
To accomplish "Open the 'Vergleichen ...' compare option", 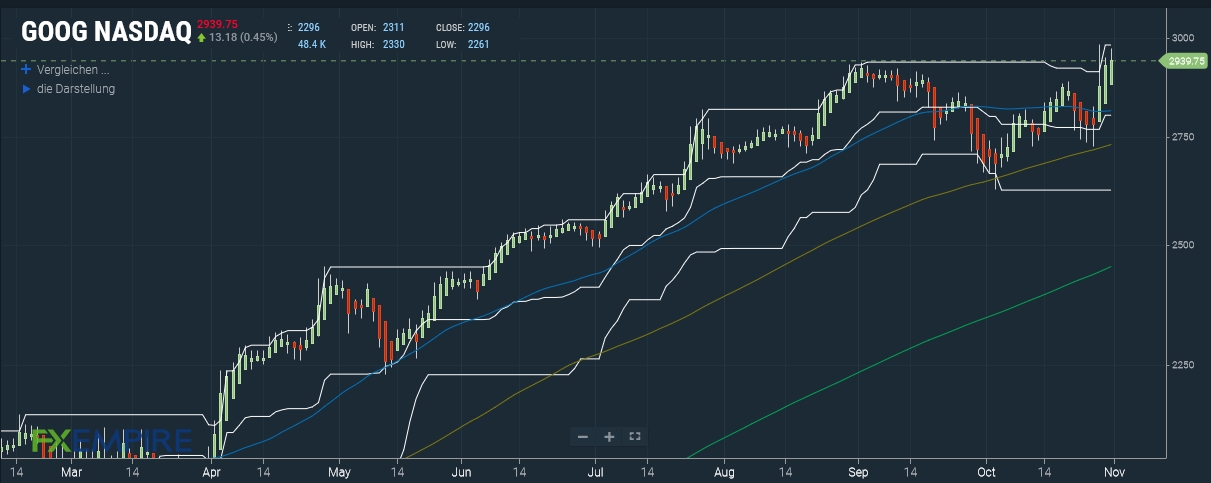I will 72,71.
